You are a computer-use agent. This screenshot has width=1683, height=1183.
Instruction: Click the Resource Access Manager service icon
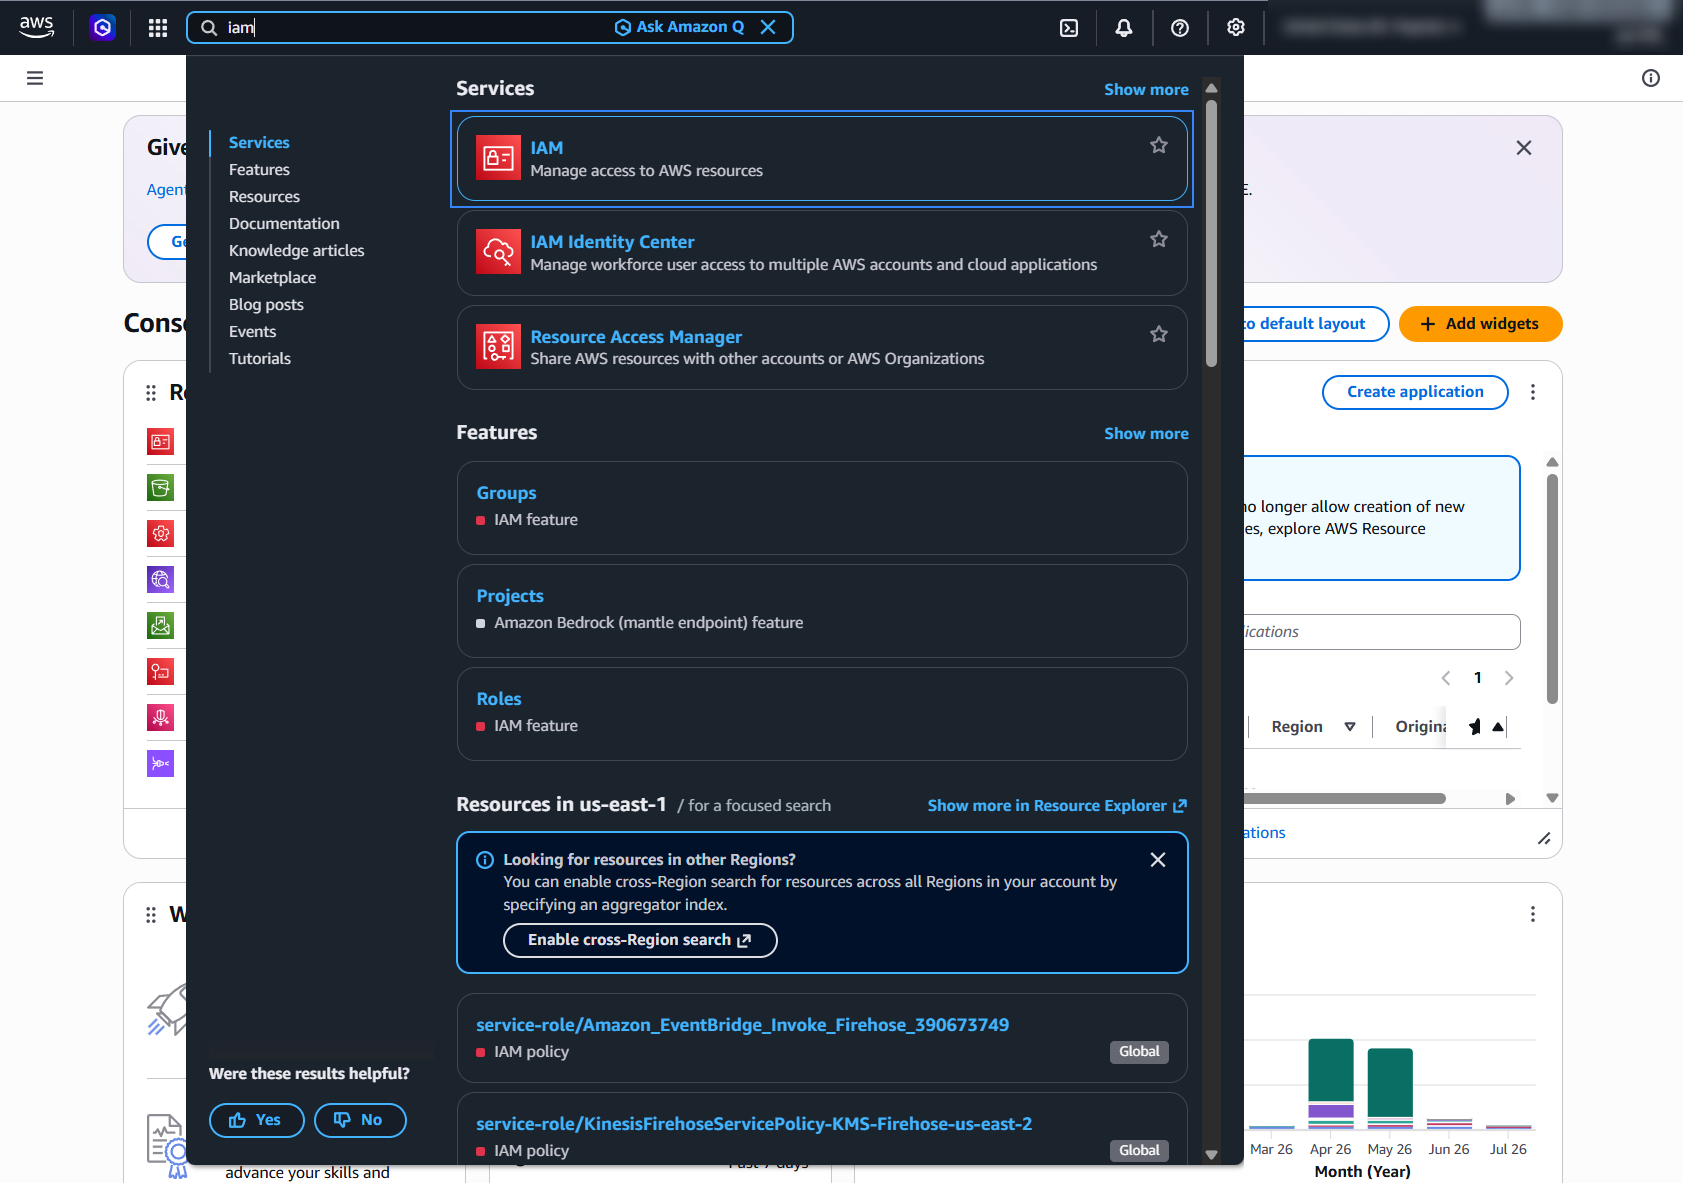pos(498,347)
